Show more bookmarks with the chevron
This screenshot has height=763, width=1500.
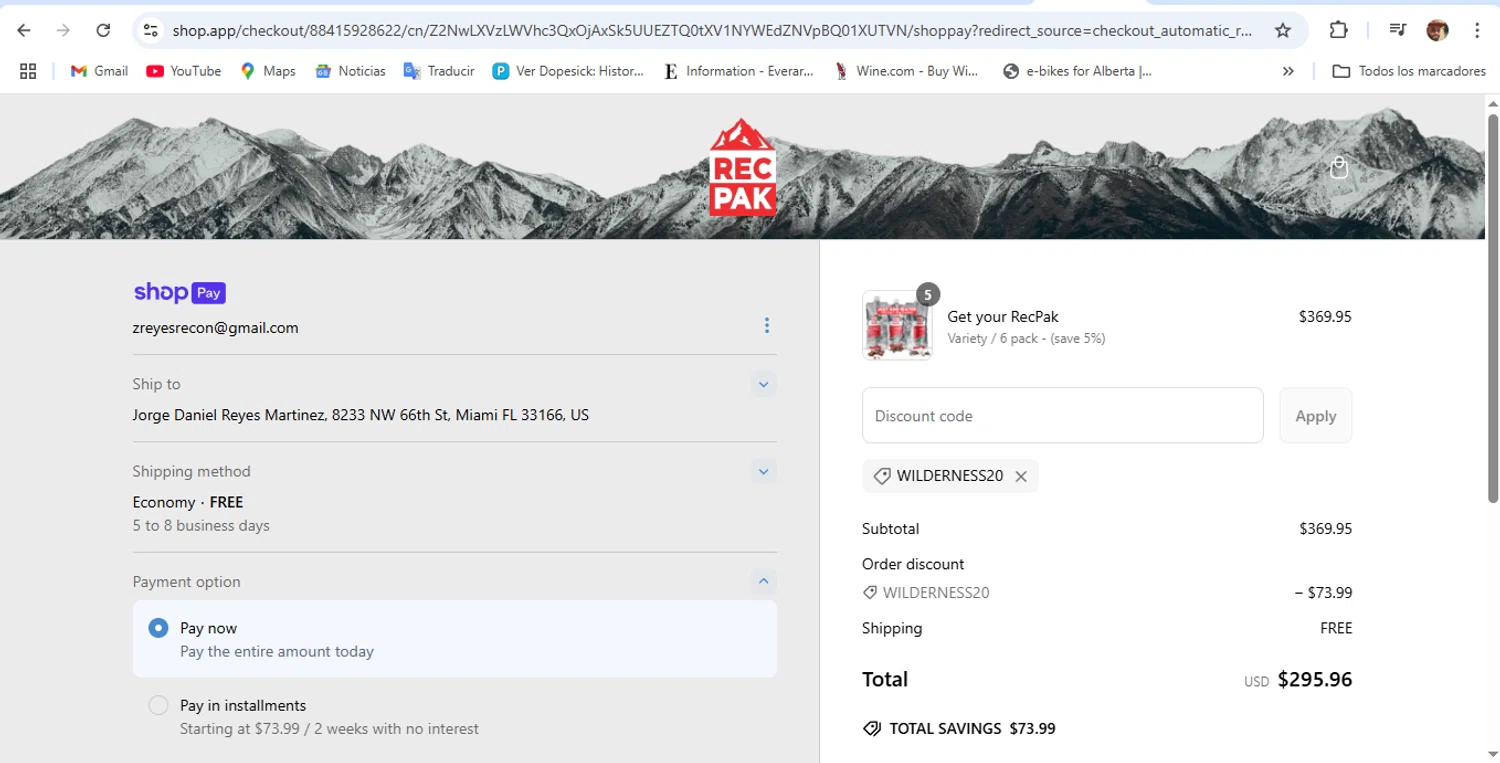1288,71
